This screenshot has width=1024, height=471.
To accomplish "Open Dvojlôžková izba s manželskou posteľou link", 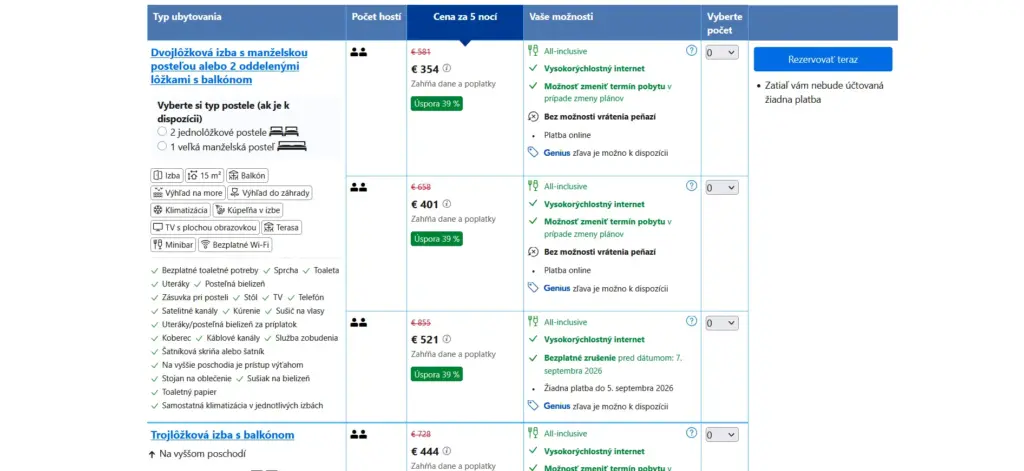I will (x=229, y=66).
